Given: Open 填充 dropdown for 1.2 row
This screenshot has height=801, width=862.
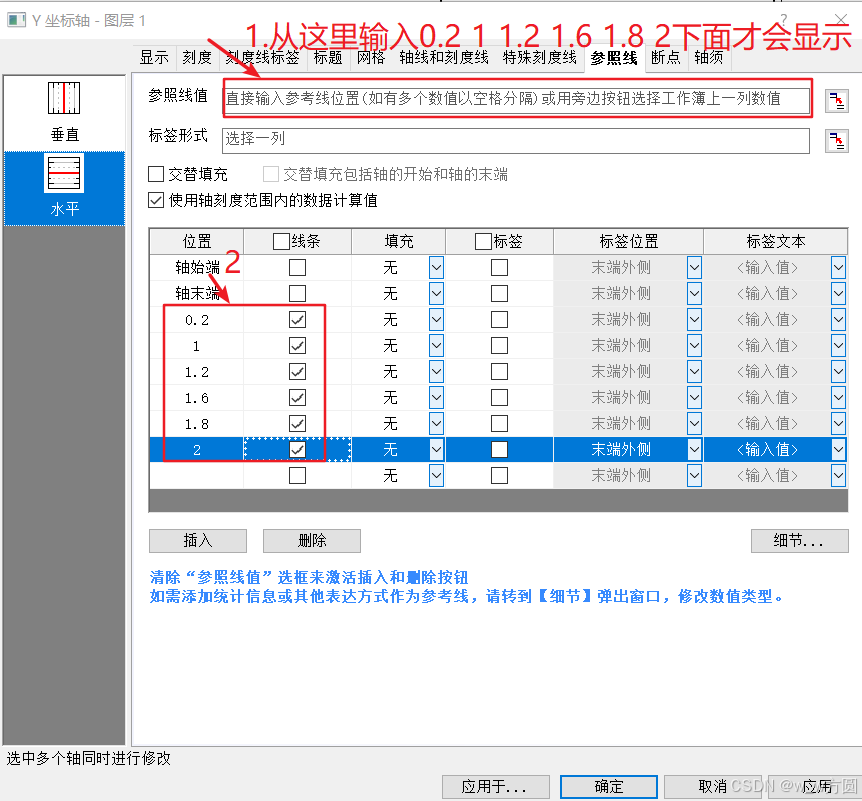Looking at the screenshot, I should click(436, 372).
